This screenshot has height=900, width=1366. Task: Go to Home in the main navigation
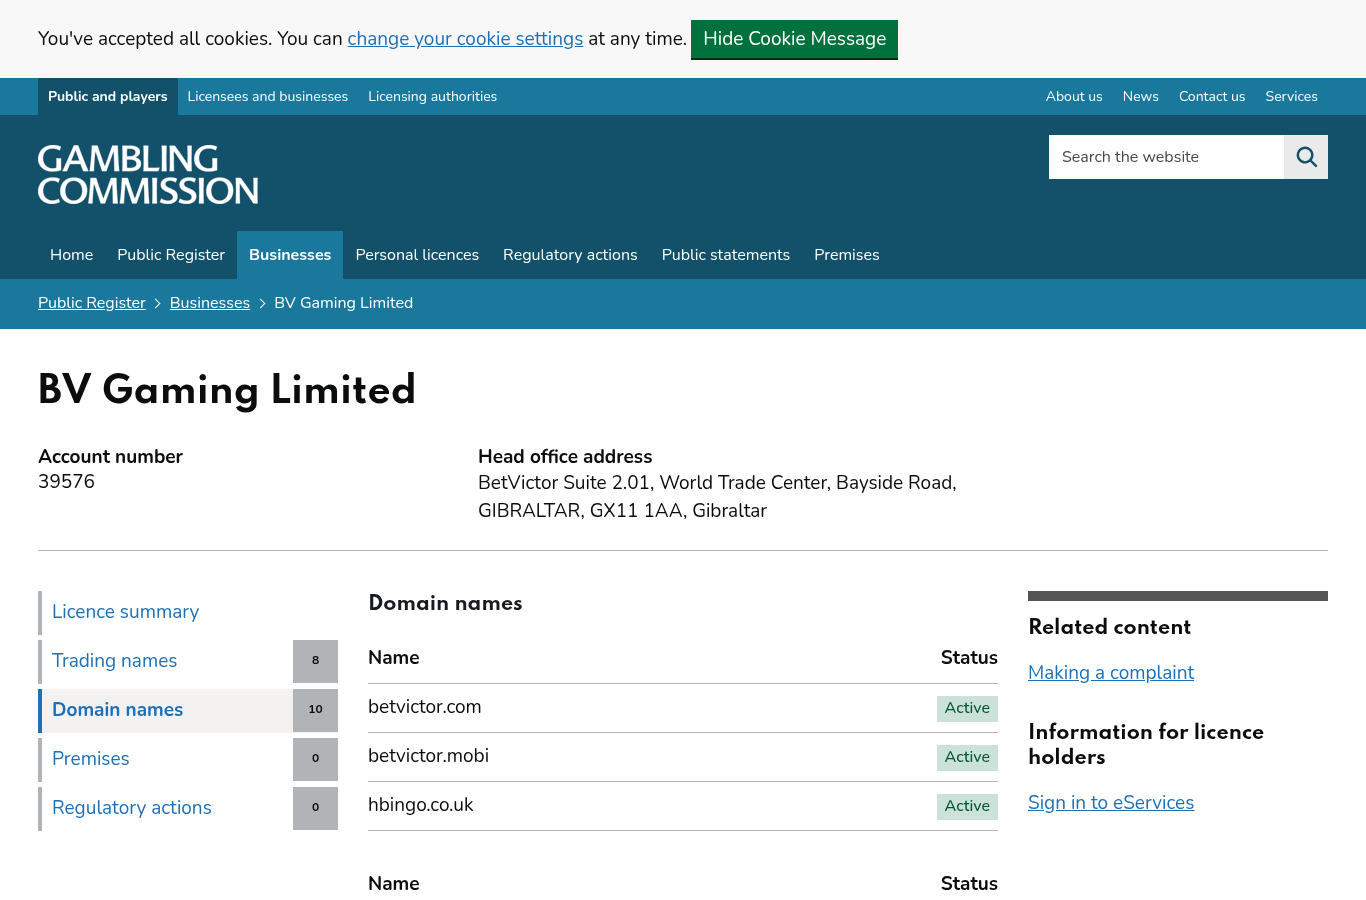72,255
